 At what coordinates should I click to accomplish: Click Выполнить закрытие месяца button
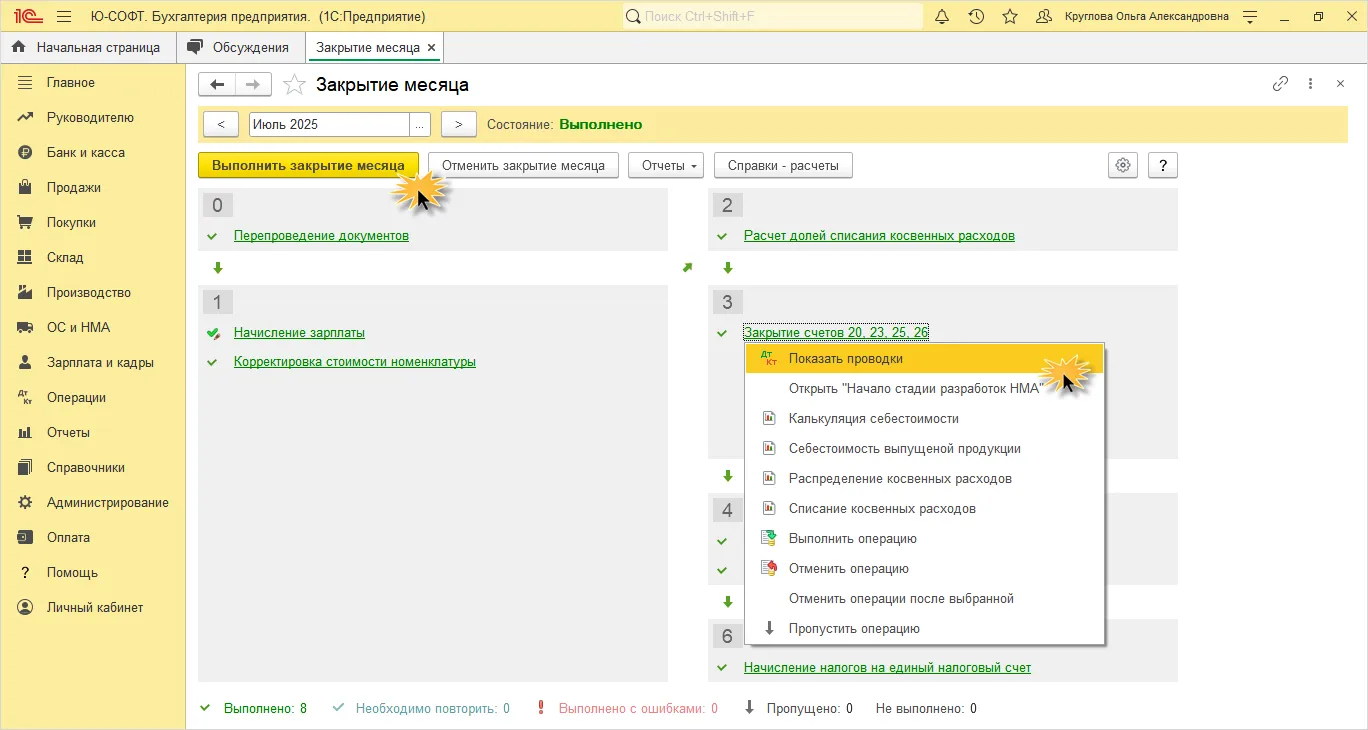click(308, 165)
